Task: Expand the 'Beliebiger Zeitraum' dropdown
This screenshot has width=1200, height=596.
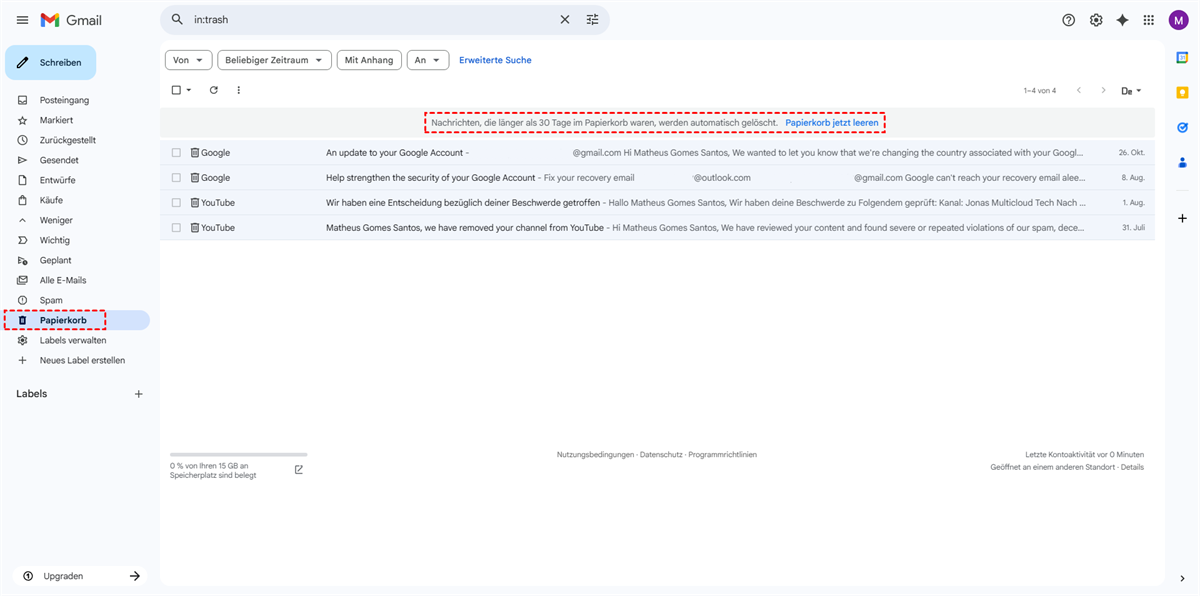Action: point(274,60)
